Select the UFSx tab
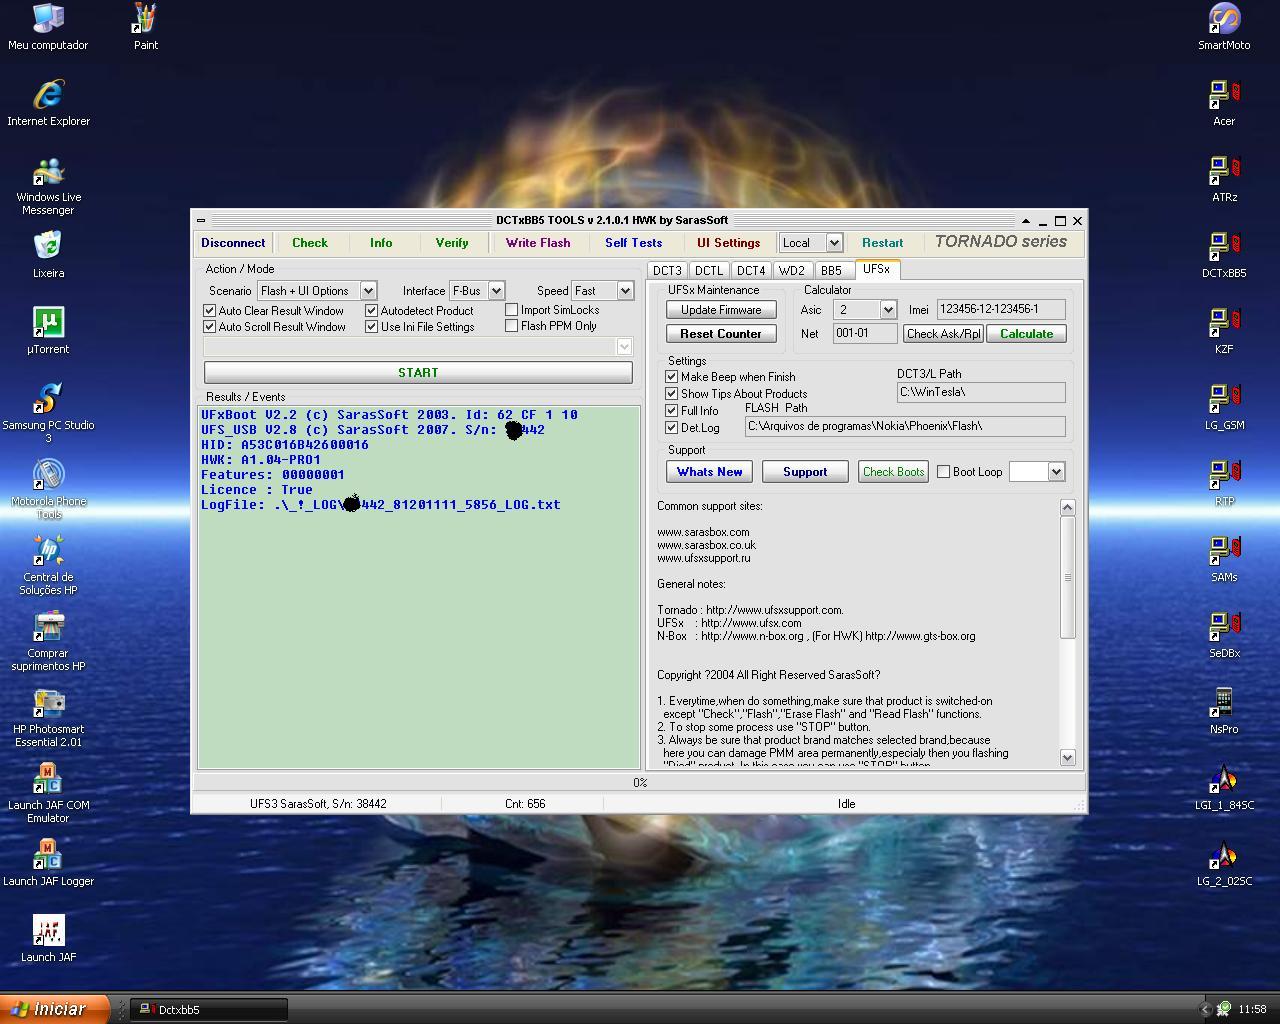1280x1024 pixels. coord(877,269)
